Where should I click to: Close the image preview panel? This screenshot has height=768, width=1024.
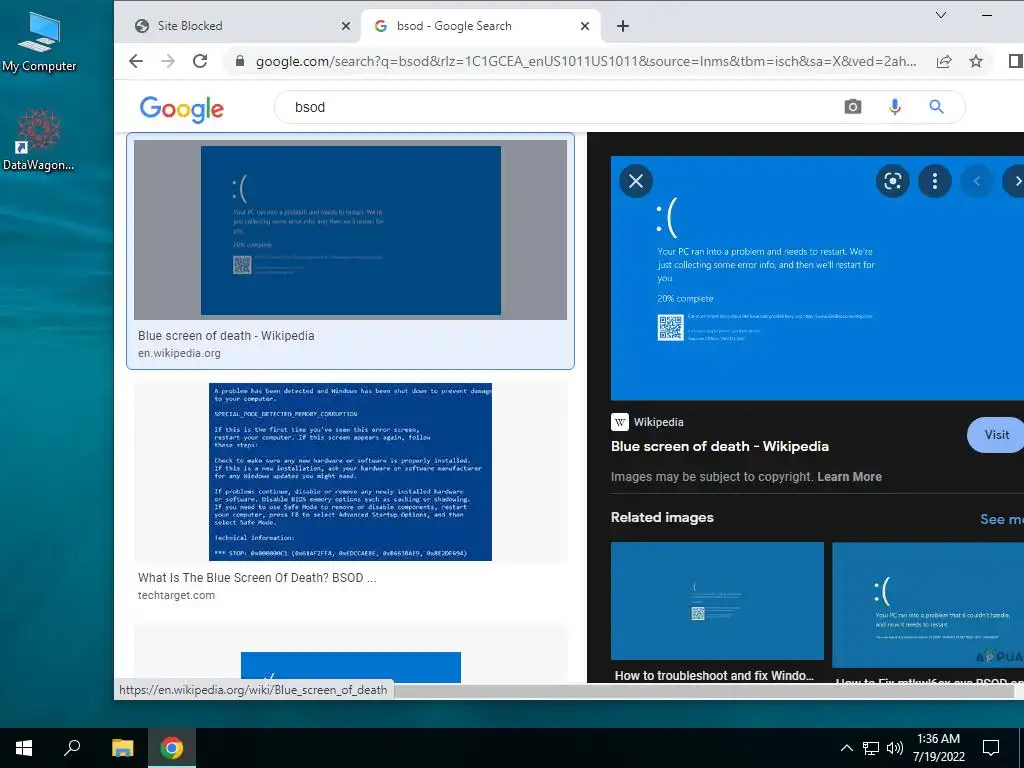636,181
